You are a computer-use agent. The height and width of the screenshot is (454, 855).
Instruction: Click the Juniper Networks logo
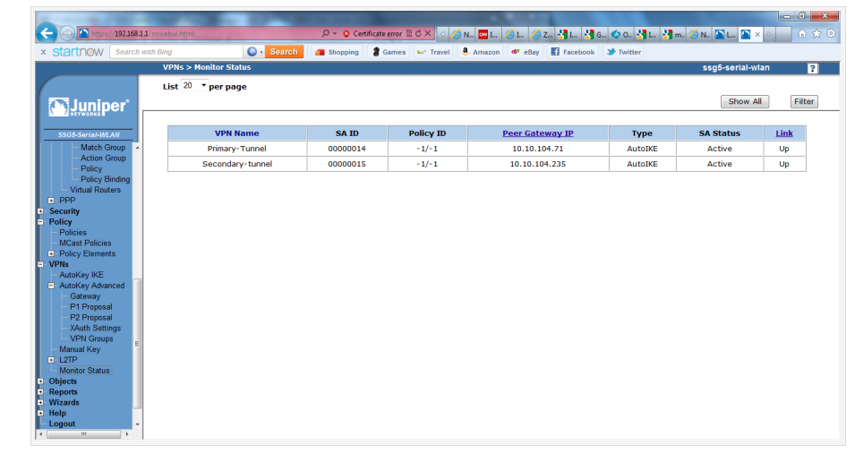click(x=88, y=107)
